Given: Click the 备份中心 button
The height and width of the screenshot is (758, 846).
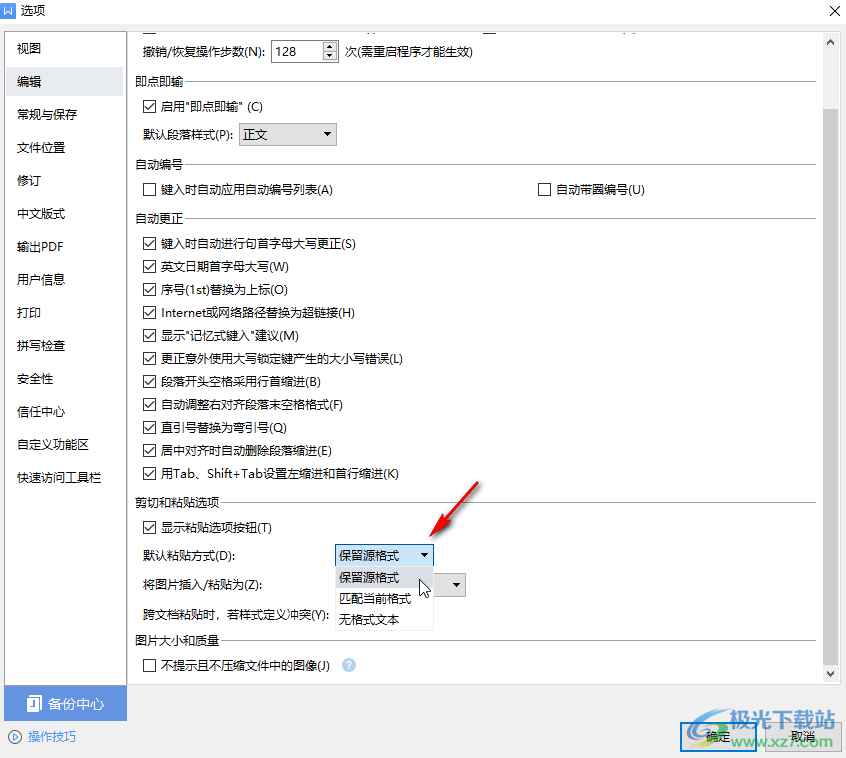Looking at the screenshot, I should (x=65, y=704).
